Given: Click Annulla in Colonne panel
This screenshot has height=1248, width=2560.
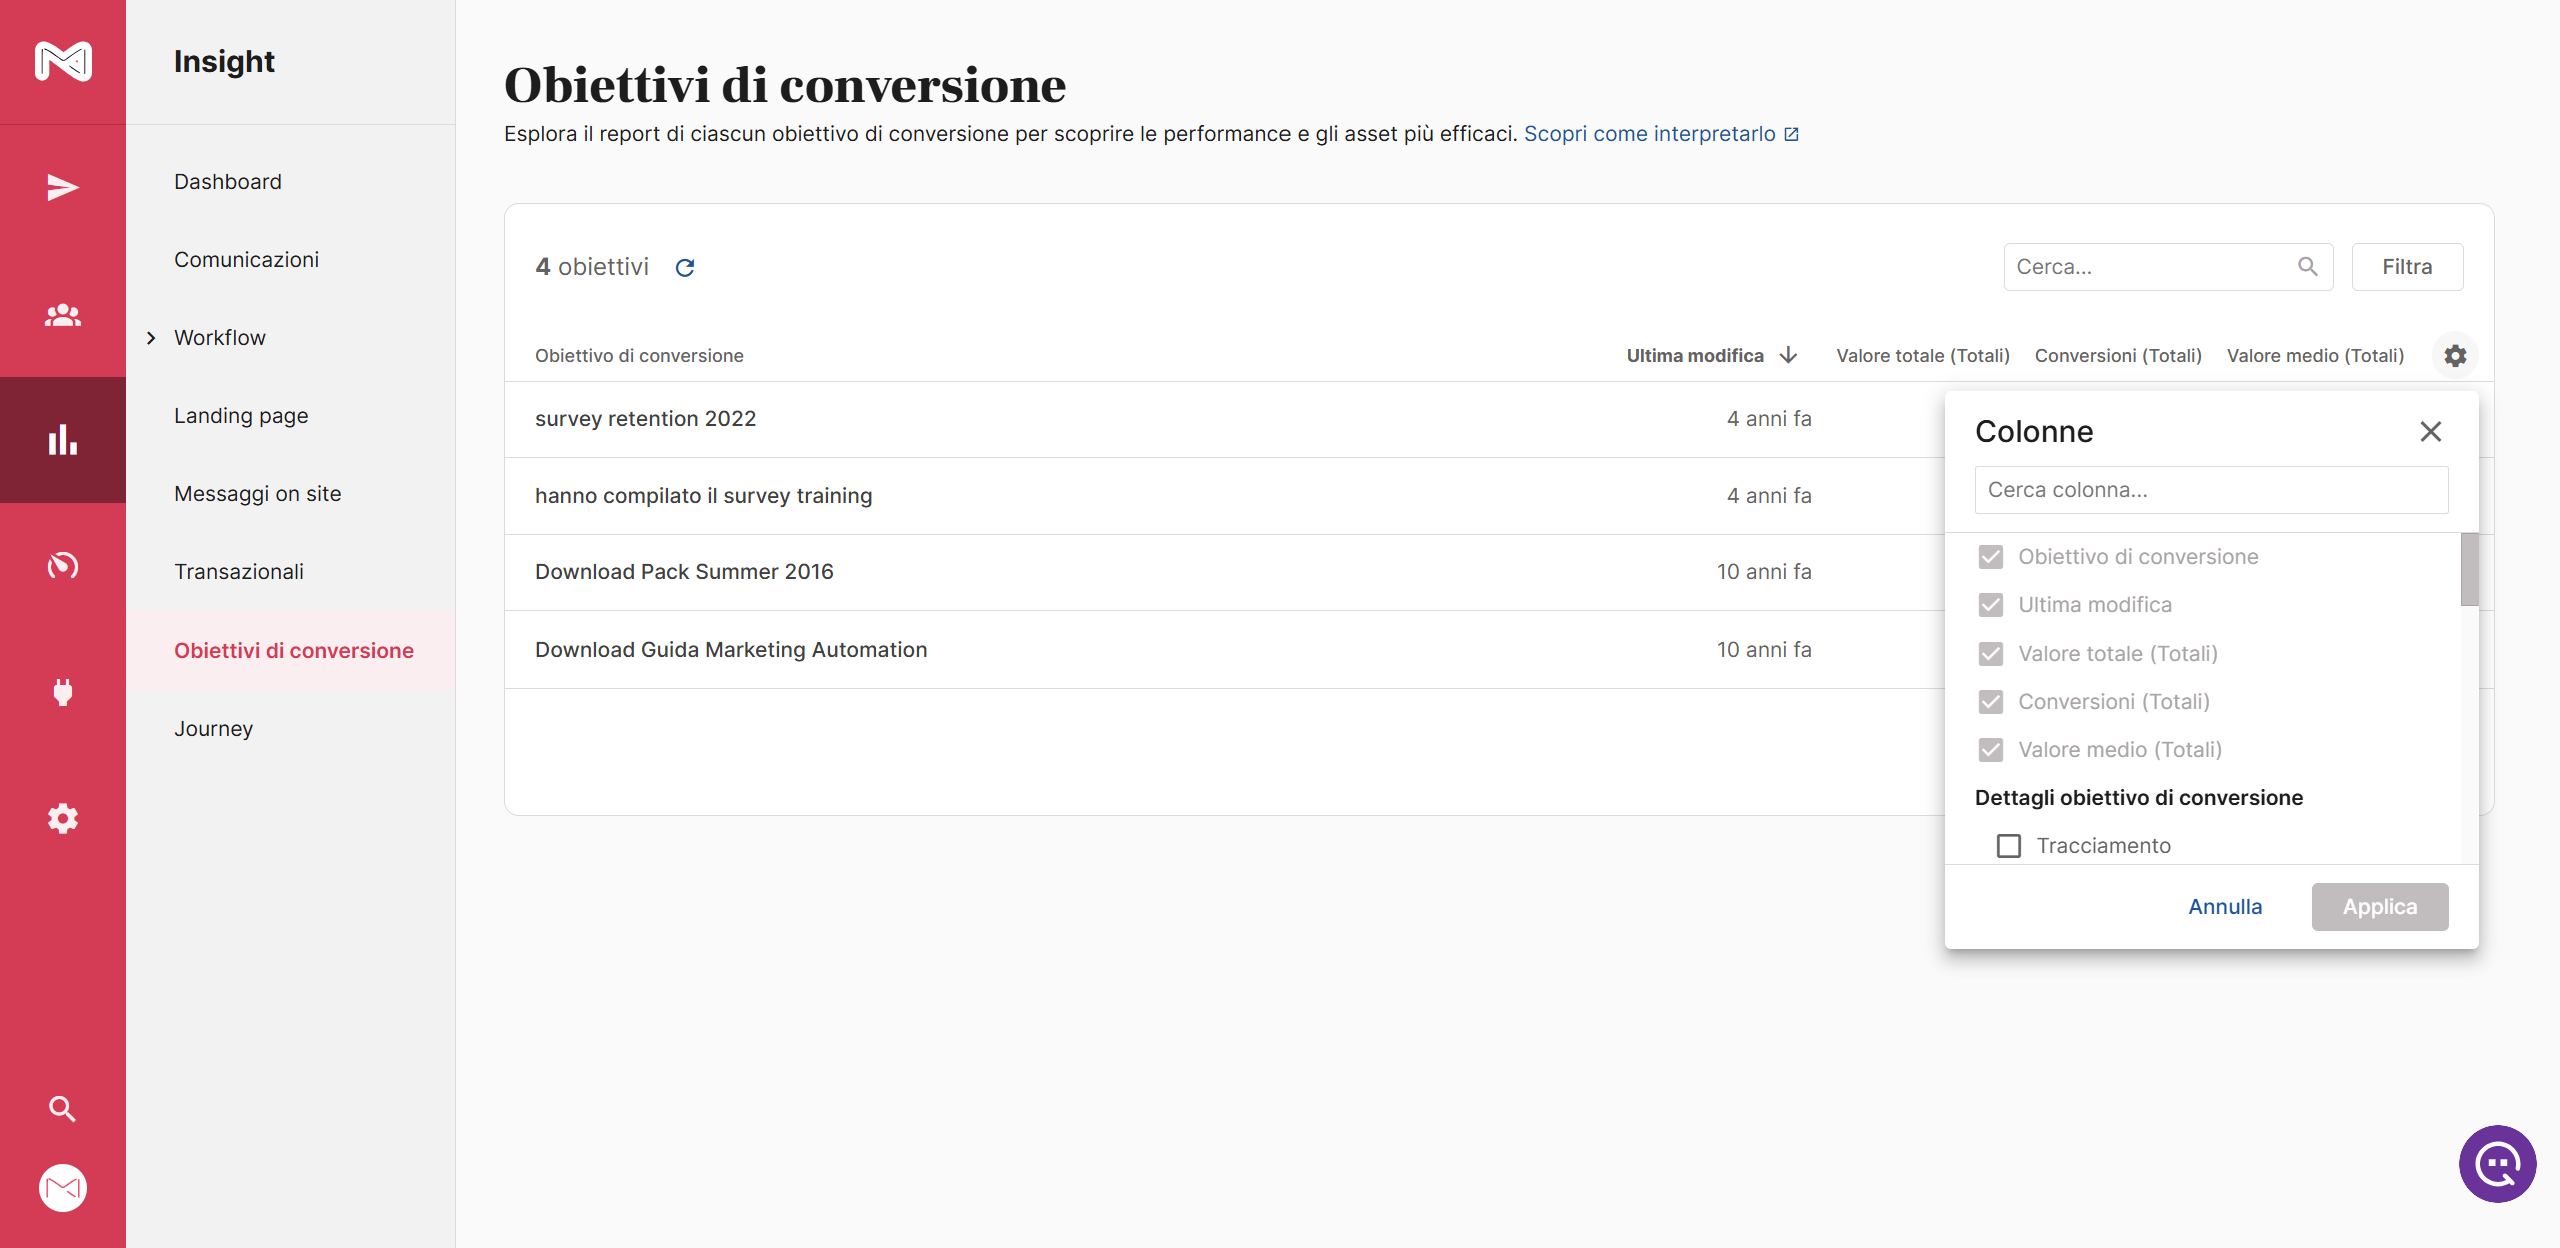Looking at the screenshot, I should point(2225,907).
